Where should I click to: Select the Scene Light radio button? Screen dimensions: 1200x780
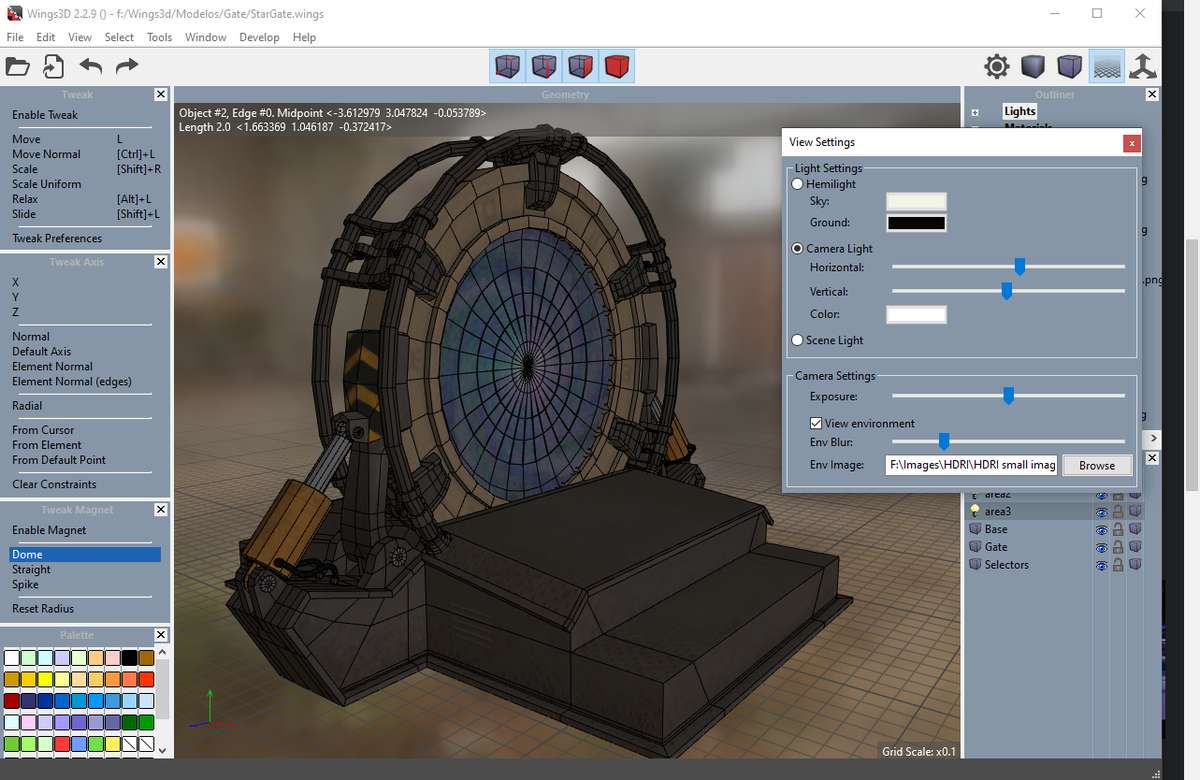click(797, 340)
